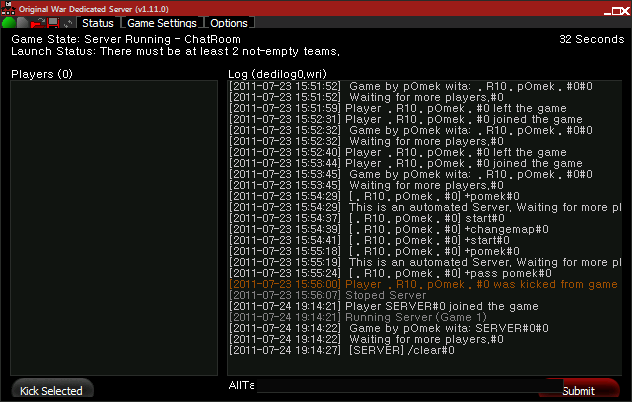Click the green start server circle icon
This screenshot has height=402, width=632.
click(x=8, y=23)
